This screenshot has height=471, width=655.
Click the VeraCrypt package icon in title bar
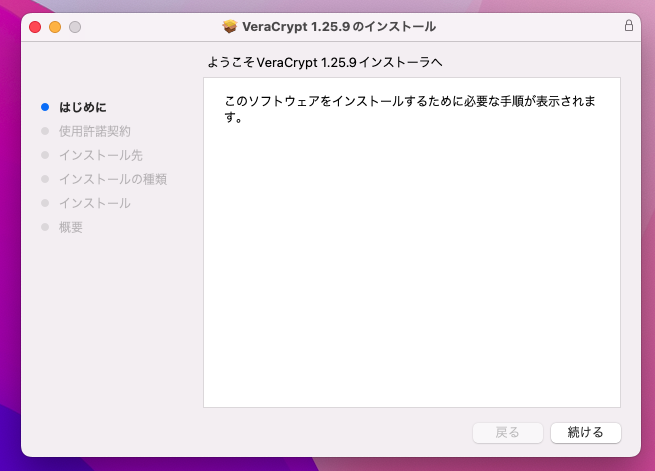[230, 26]
